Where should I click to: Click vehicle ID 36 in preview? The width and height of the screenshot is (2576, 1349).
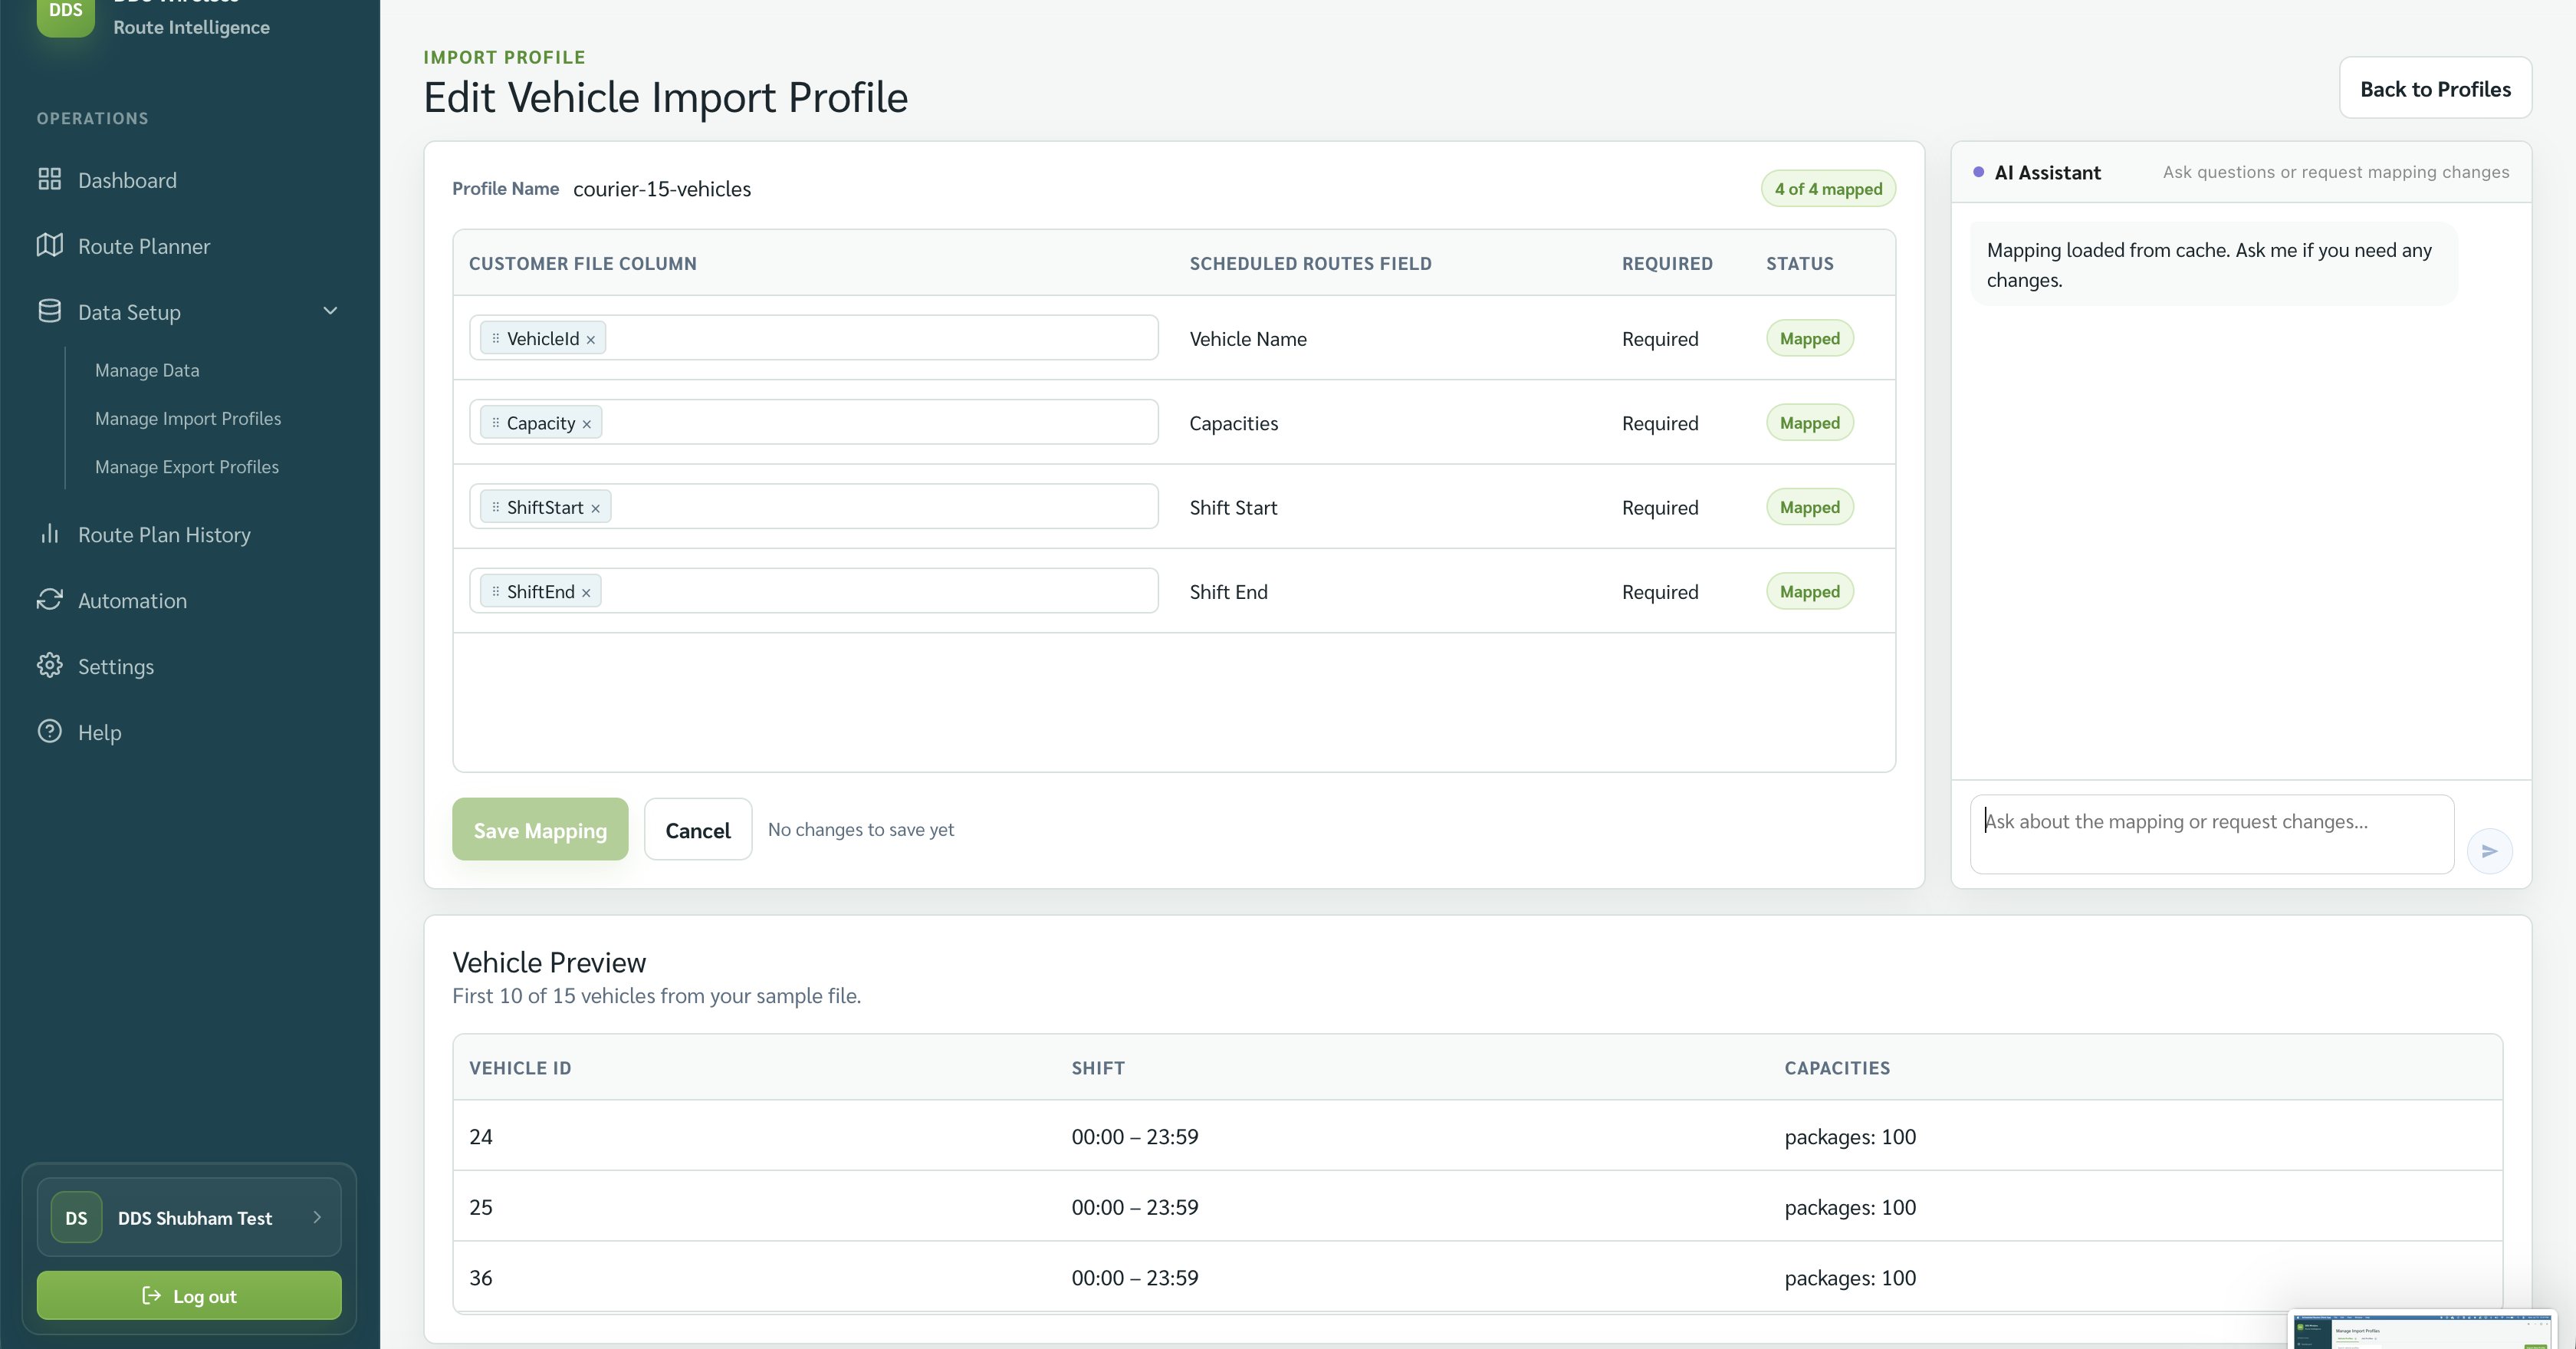[481, 1277]
